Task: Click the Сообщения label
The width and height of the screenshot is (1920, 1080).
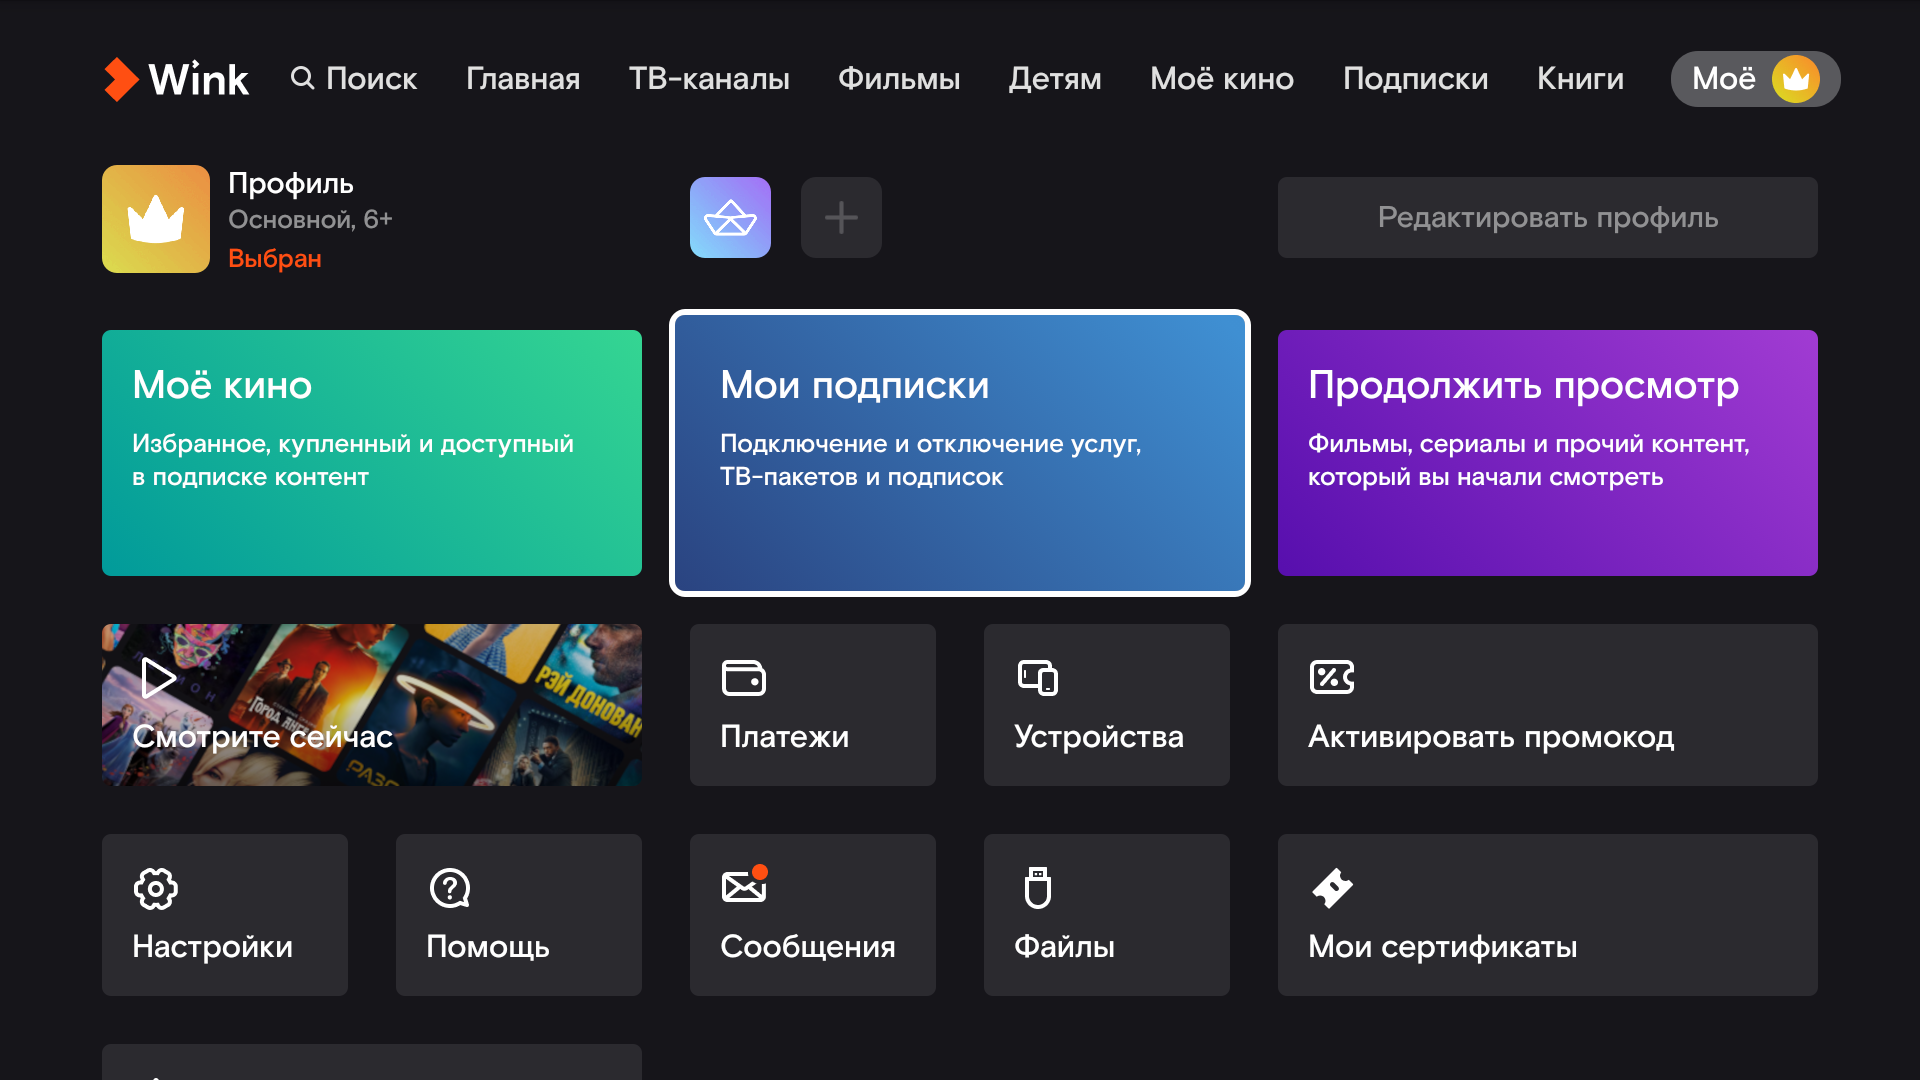Action: [x=808, y=947]
